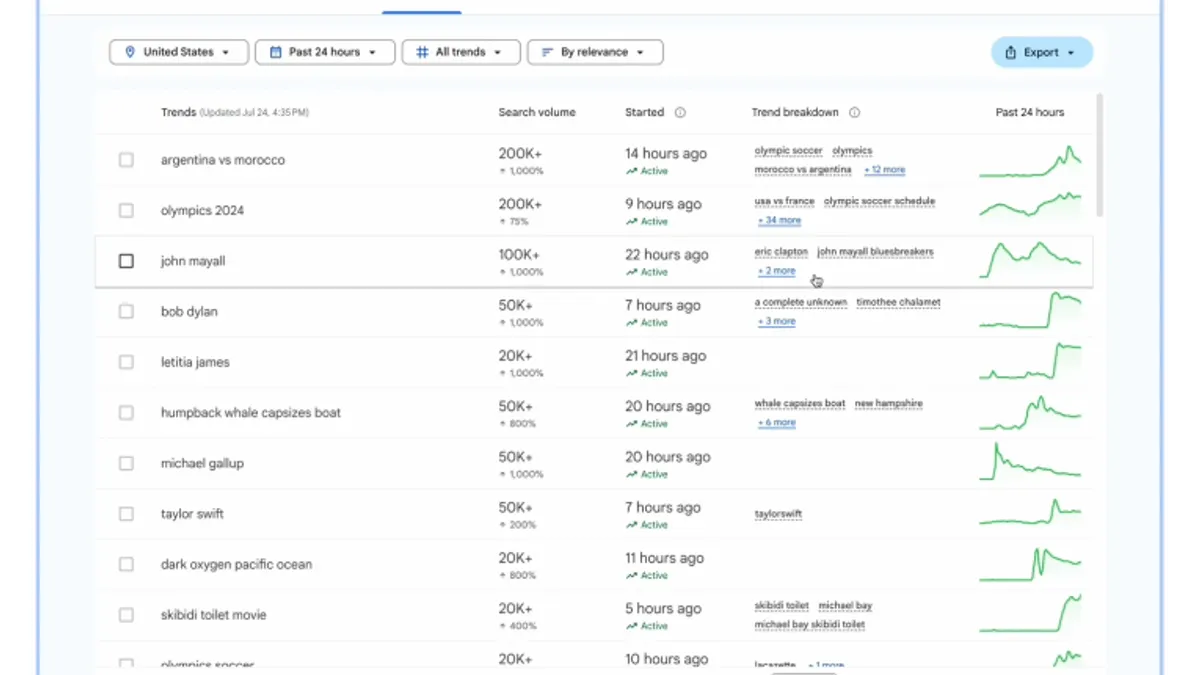Click the Search volume column header
This screenshot has width=1200, height=675.
[537, 113]
